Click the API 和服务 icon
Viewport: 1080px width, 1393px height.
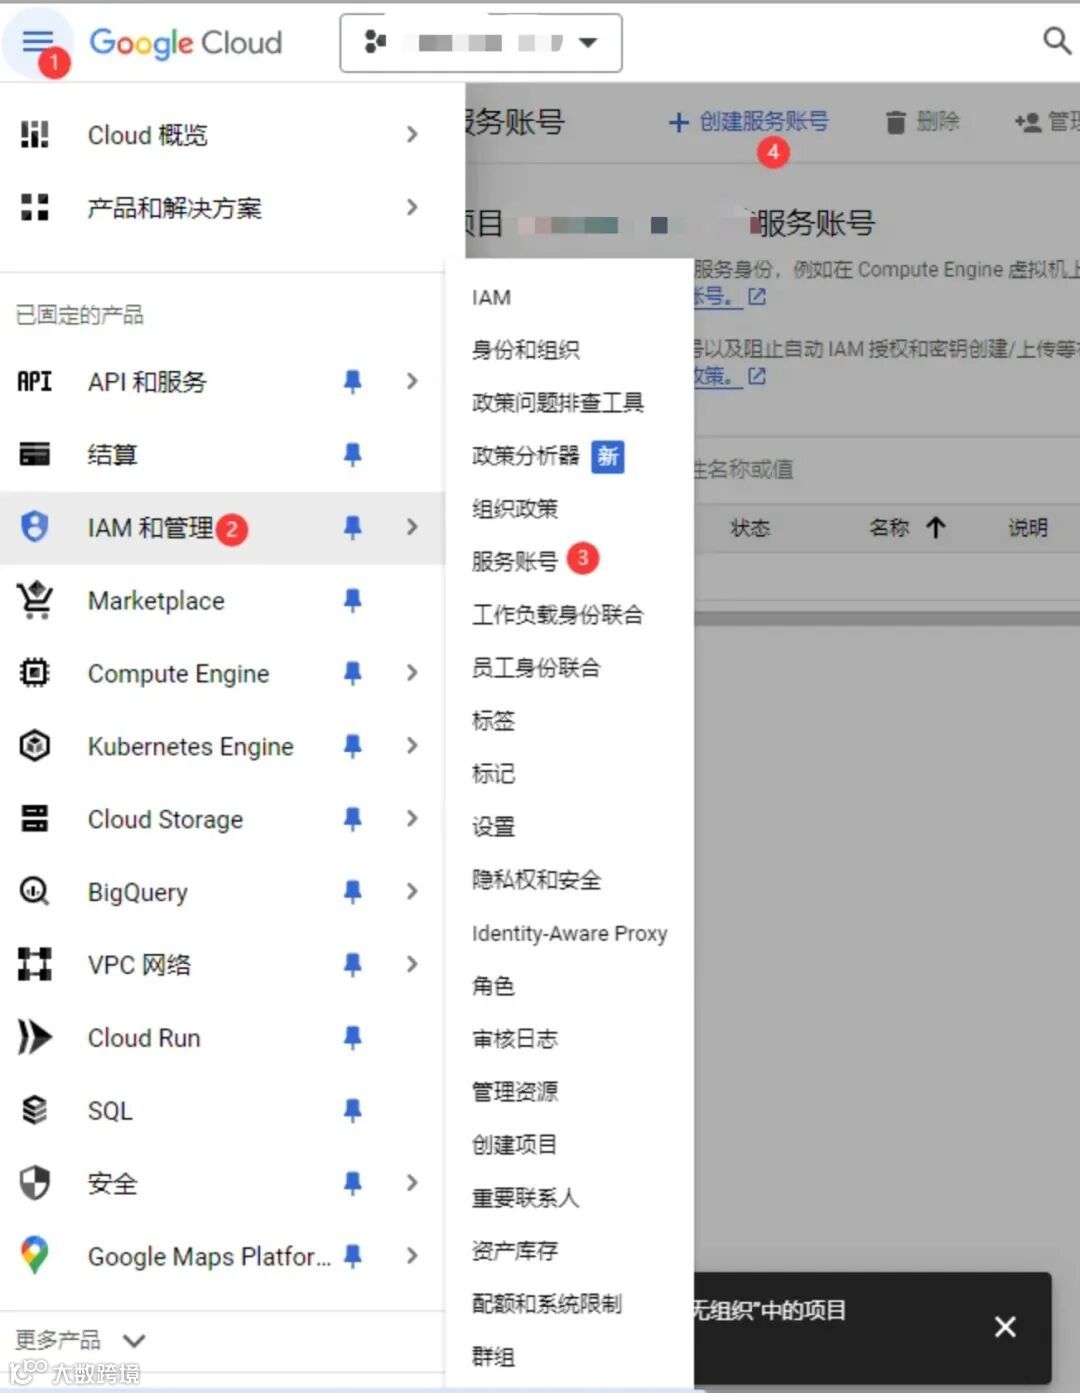35,381
